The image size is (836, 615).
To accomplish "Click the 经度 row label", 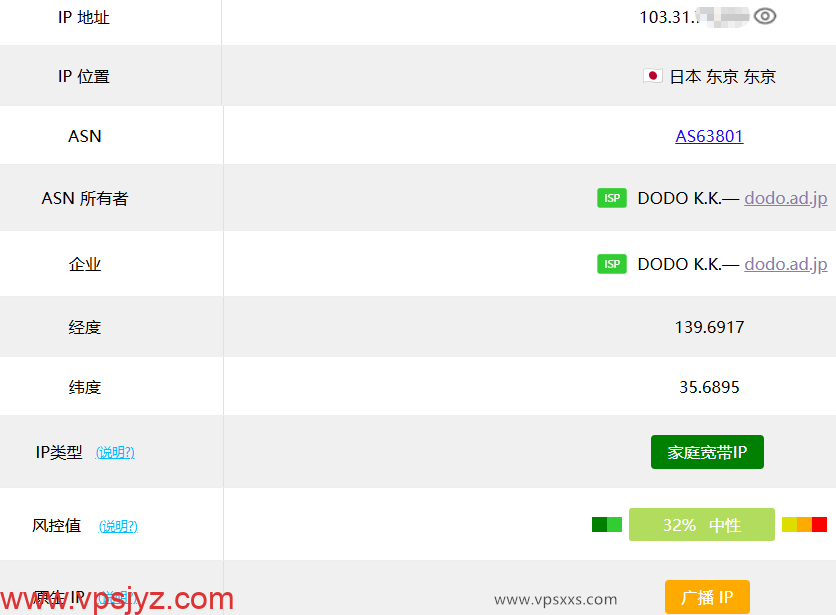I will (x=85, y=328).
